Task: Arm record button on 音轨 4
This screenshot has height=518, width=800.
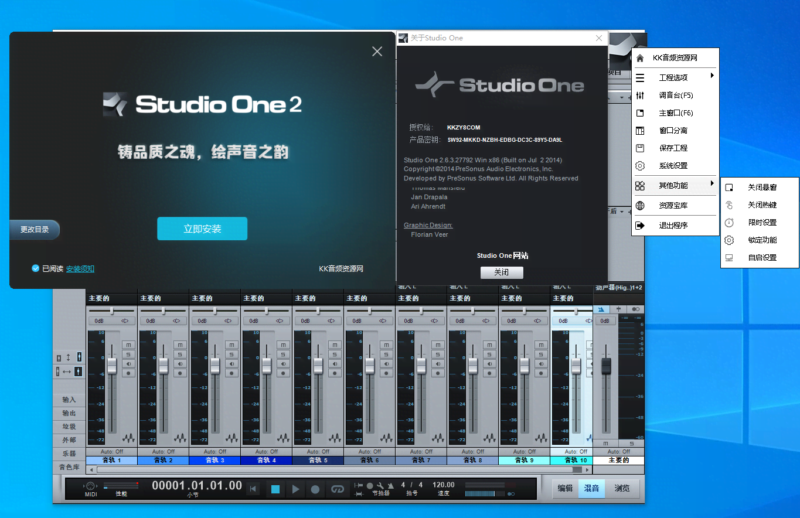Action: pyautogui.click(x=283, y=373)
